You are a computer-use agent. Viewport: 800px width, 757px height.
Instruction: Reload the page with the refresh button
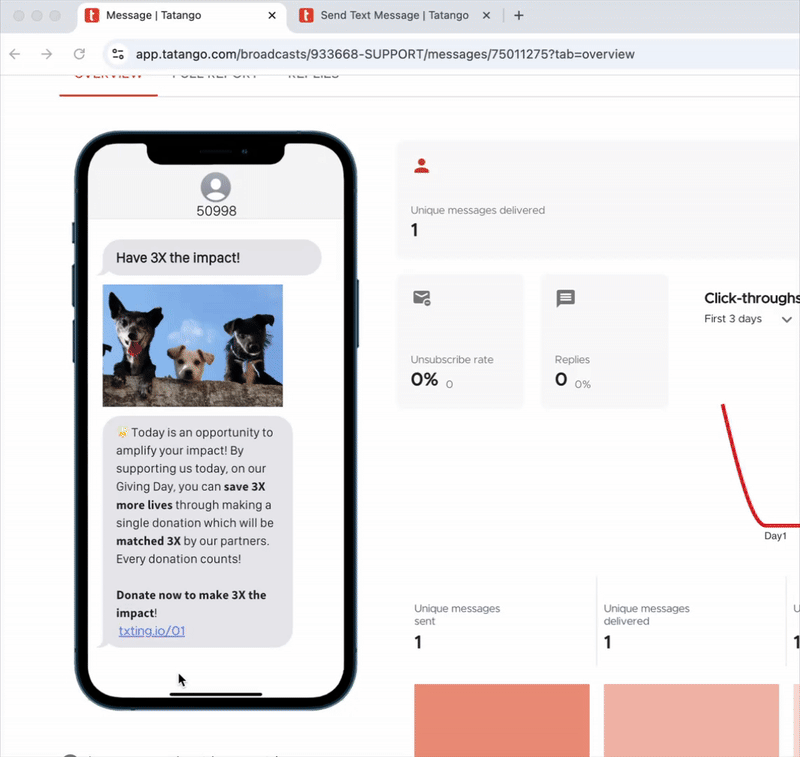click(79, 54)
